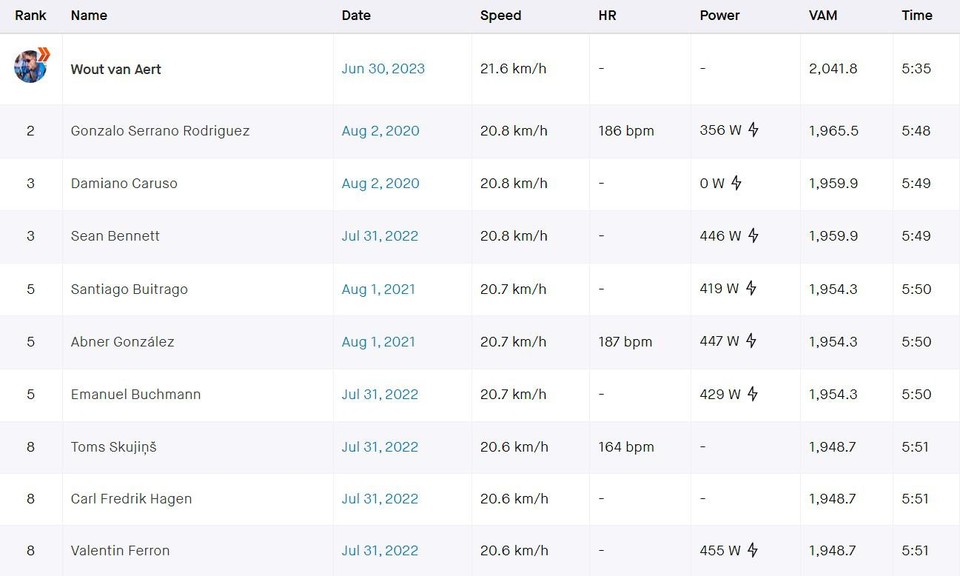Select the name Damiano Caruso
The image size is (960, 576).
124,183
